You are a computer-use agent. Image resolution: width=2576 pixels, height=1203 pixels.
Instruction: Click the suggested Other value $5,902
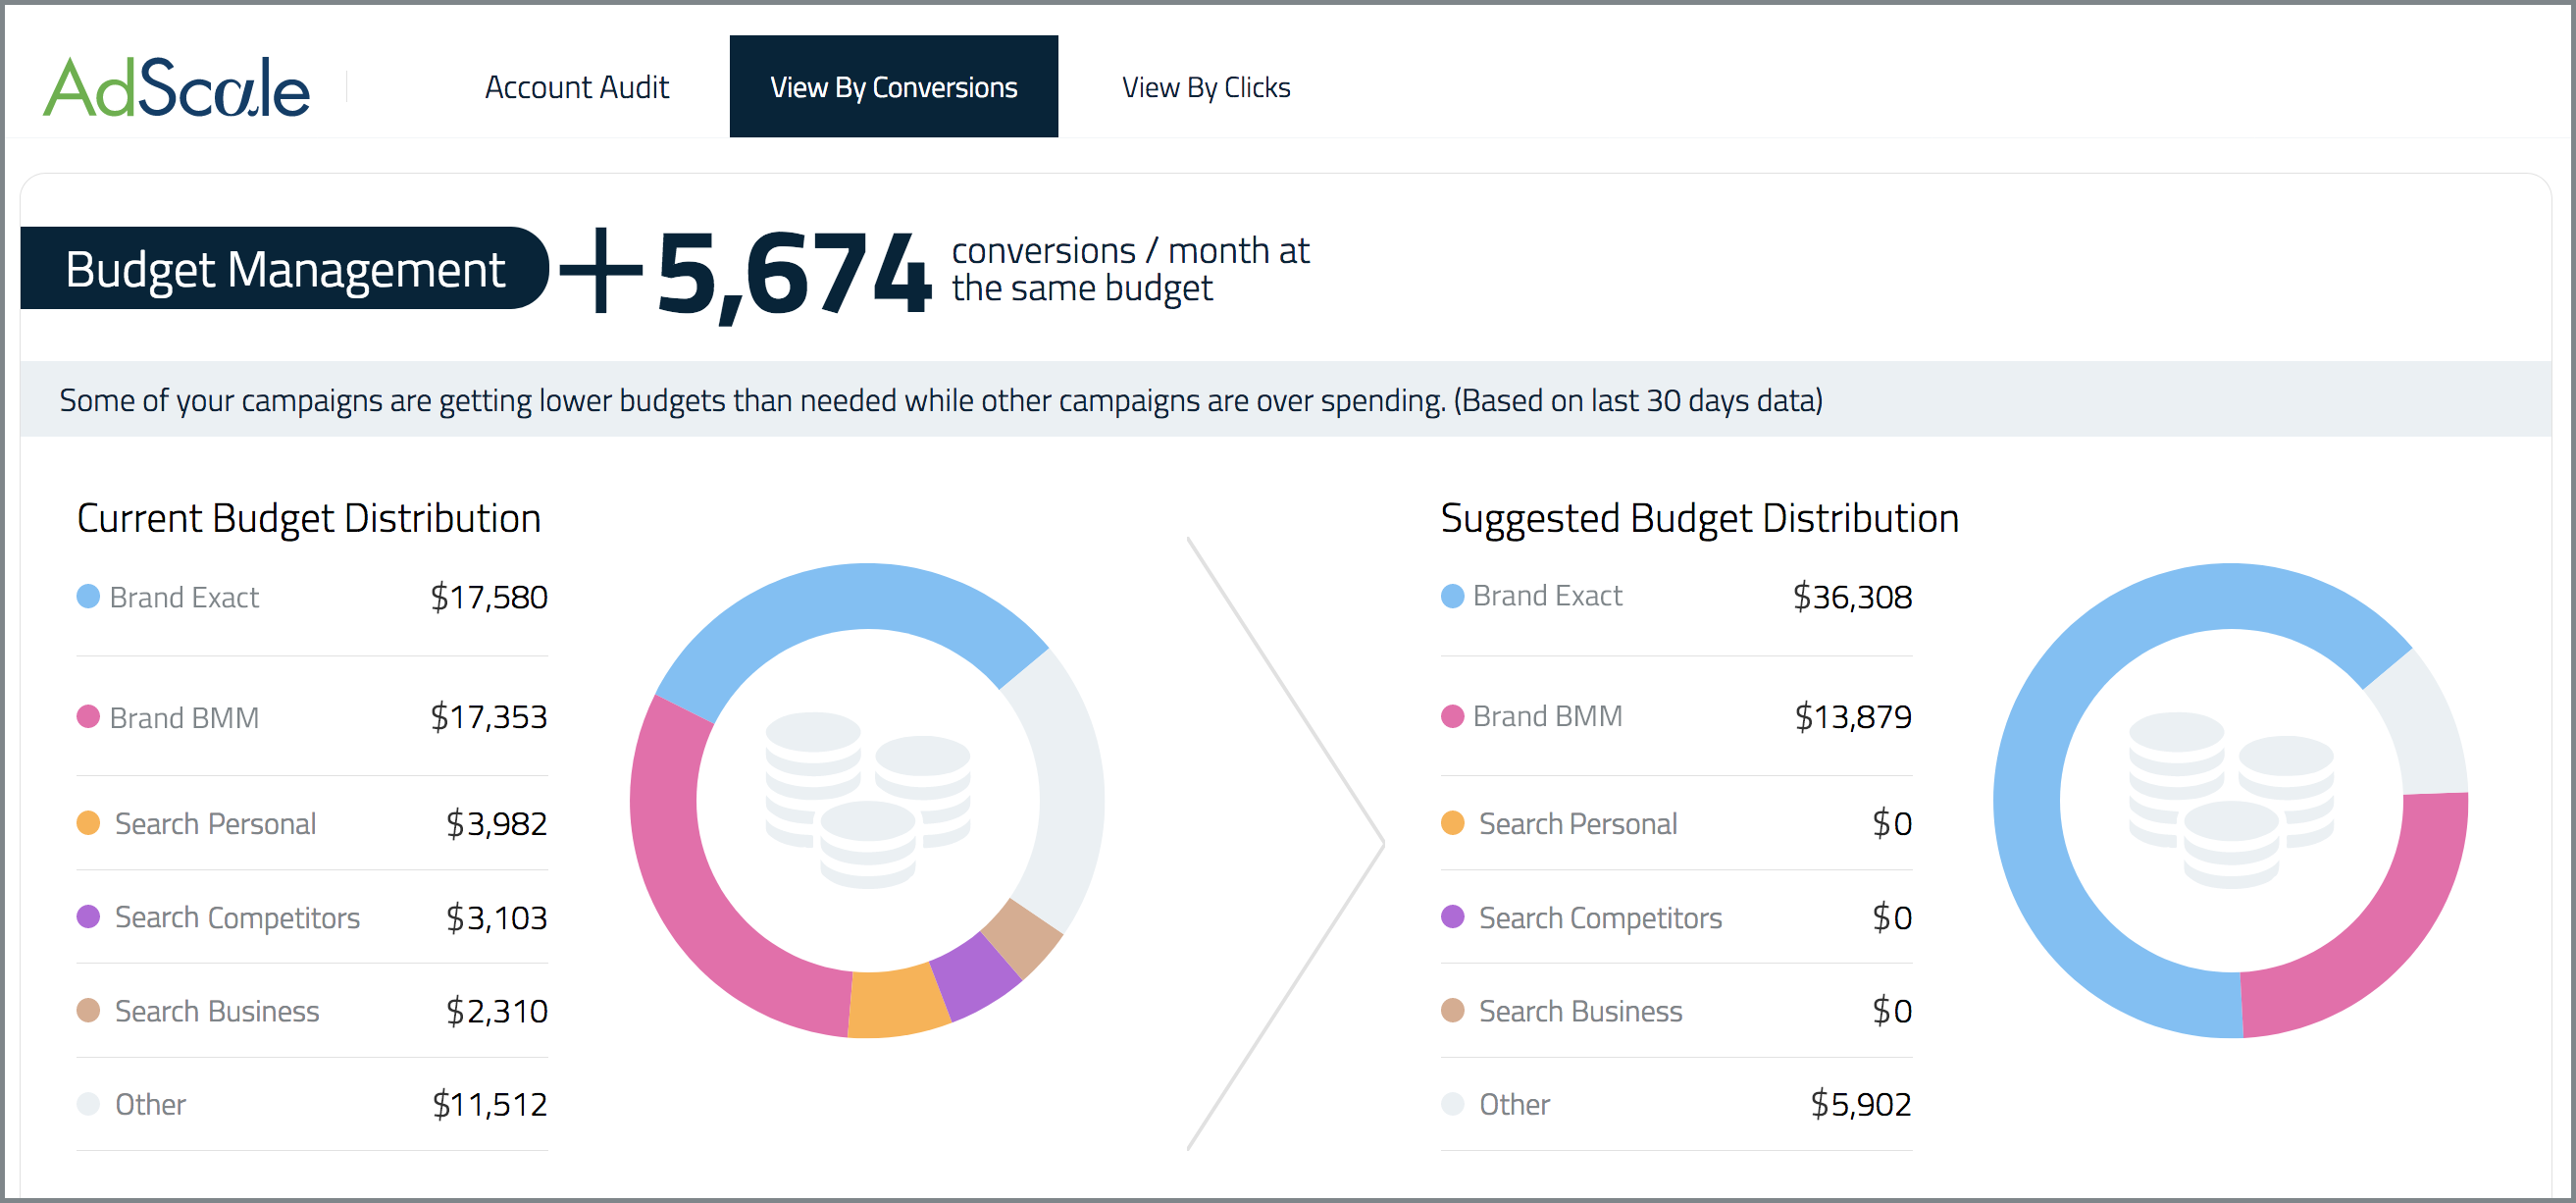[x=1861, y=1104]
